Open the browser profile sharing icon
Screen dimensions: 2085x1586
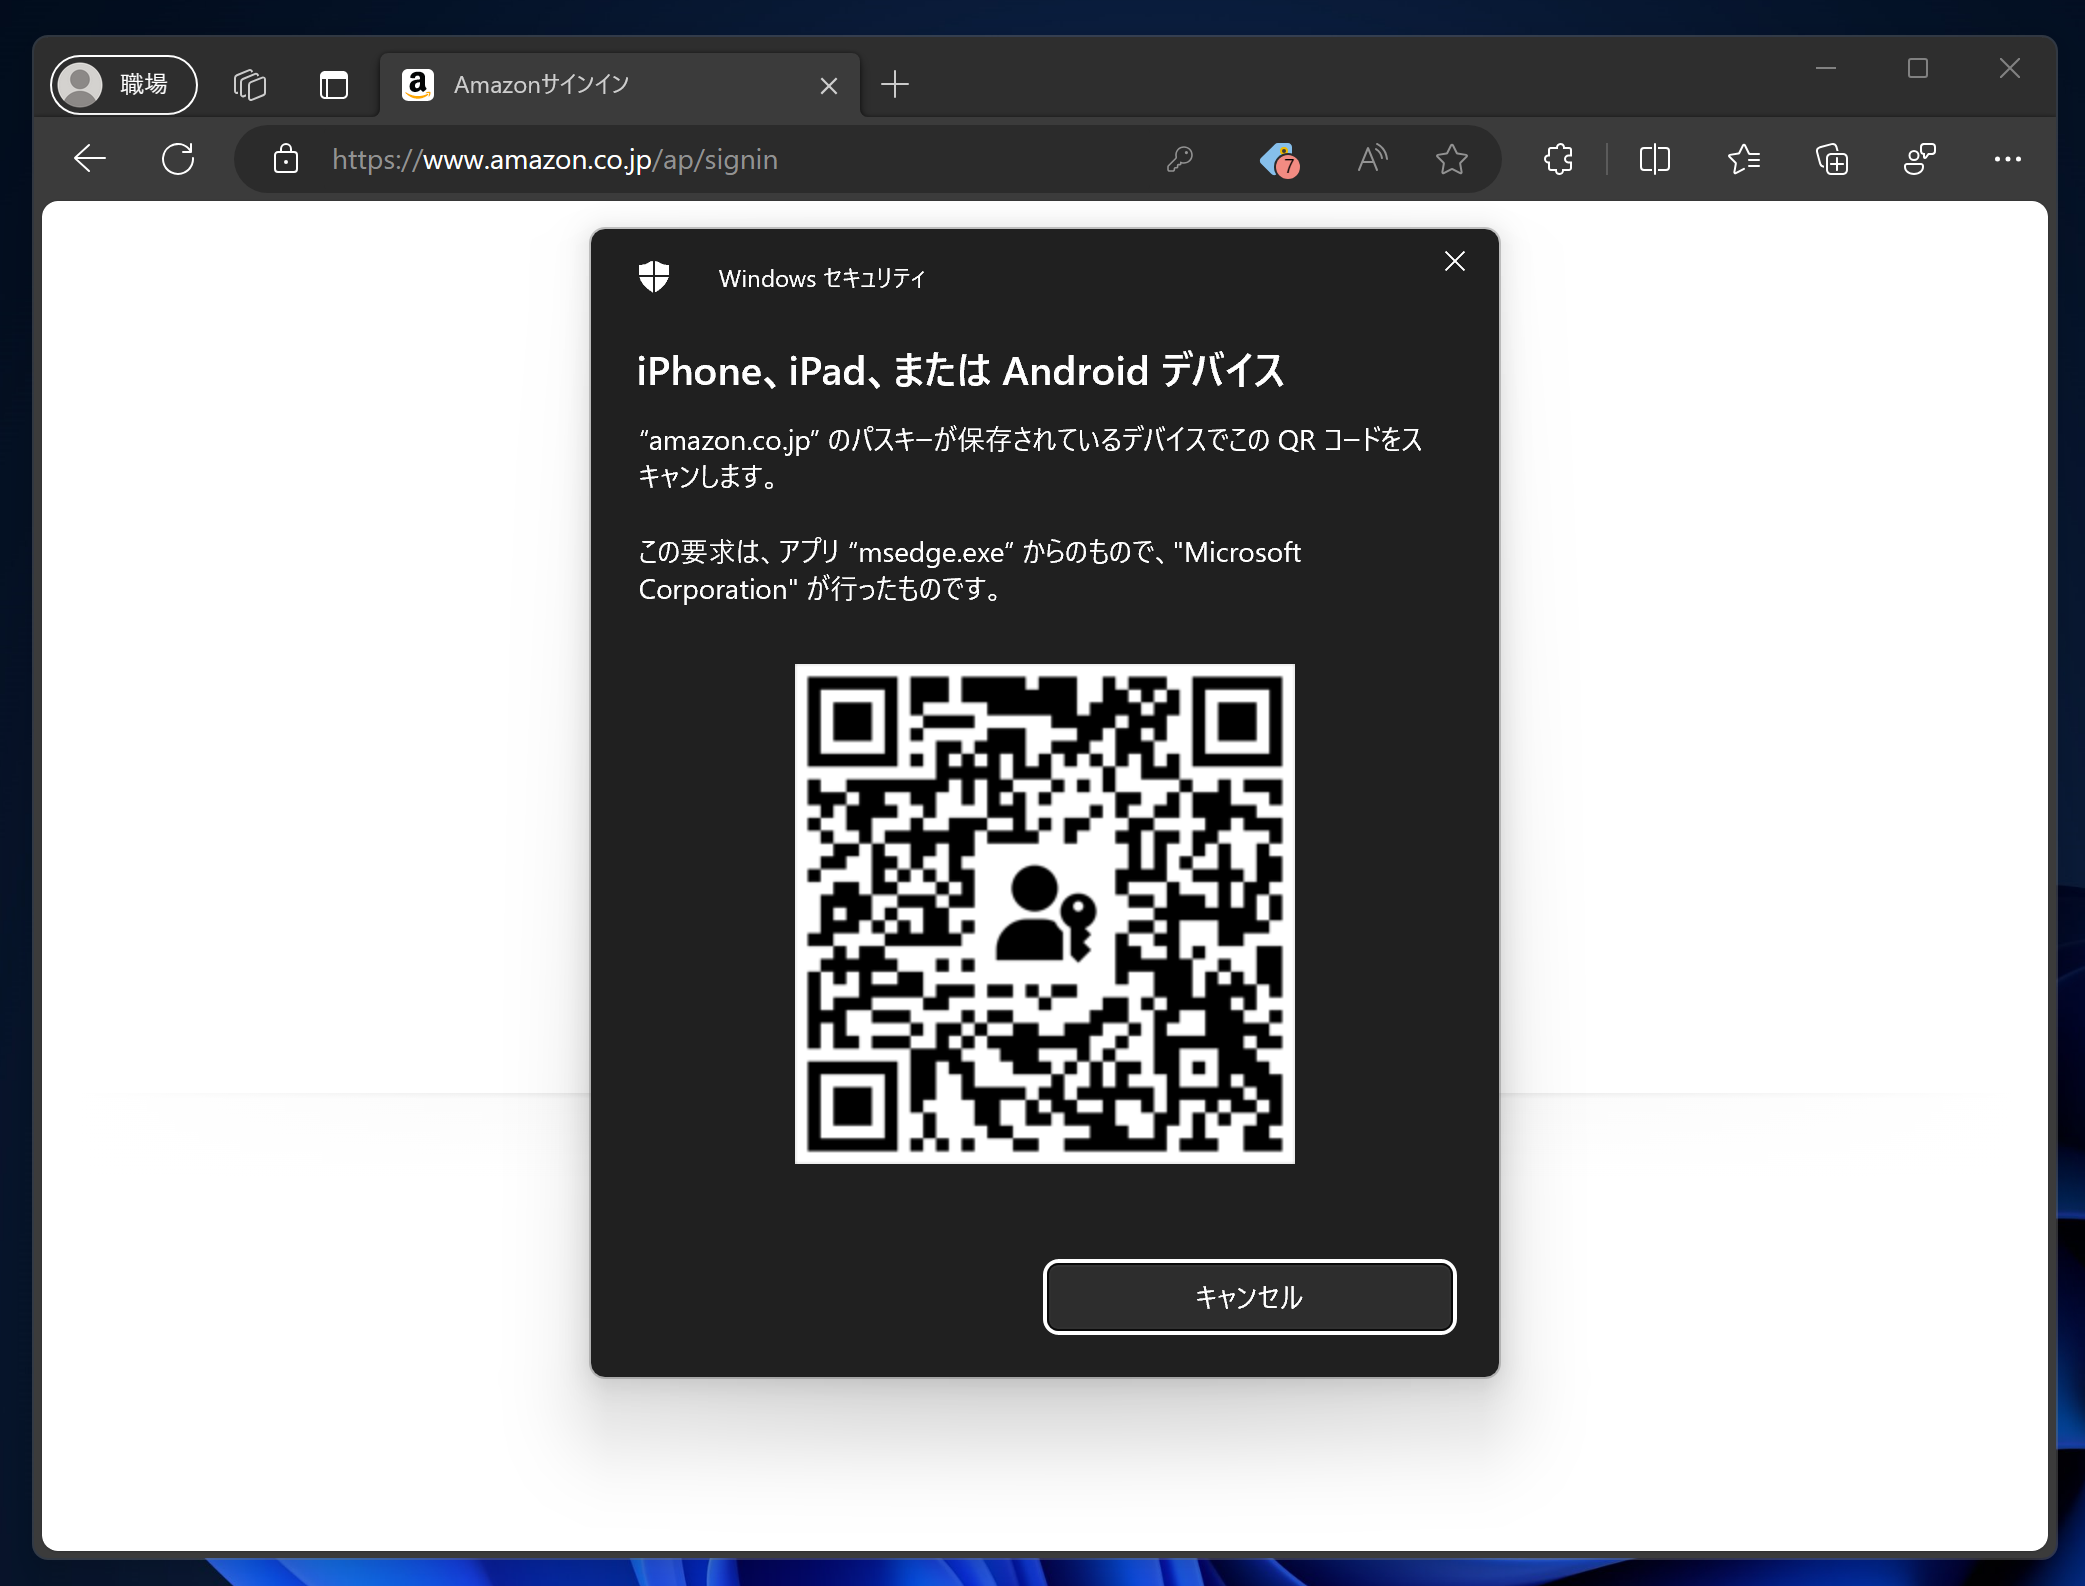pyautogui.click(x=1919, y=159)
